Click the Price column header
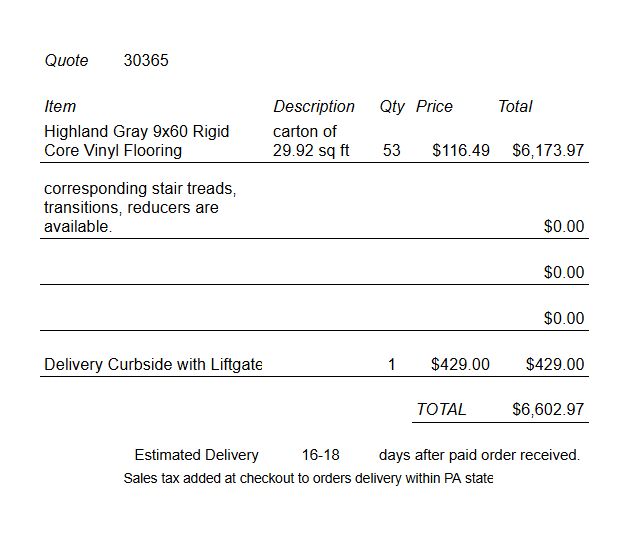 [434, 107]
